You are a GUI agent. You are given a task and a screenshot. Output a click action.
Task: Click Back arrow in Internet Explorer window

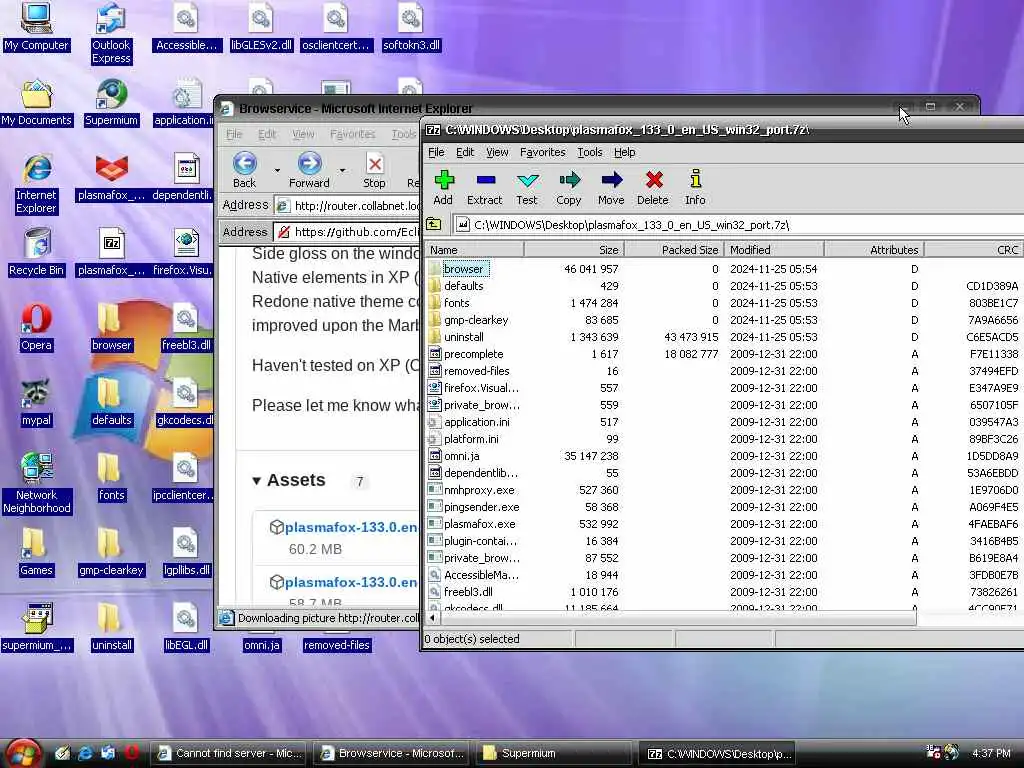245,170
